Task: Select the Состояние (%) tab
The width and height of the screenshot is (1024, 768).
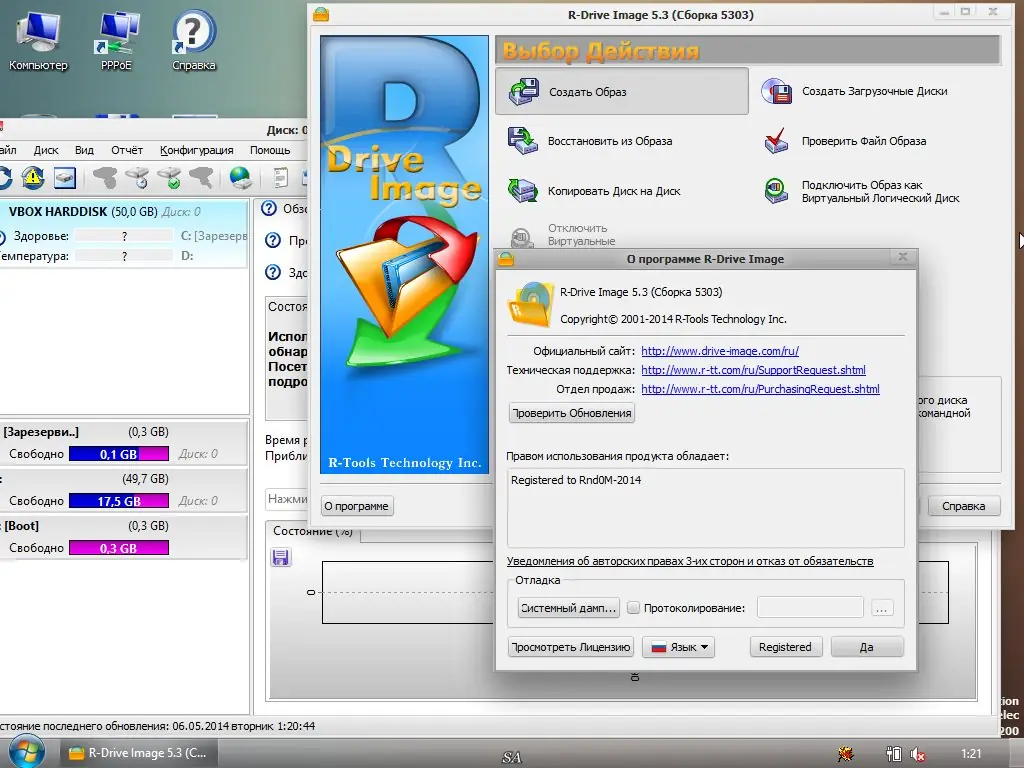Action: [313, 532]
